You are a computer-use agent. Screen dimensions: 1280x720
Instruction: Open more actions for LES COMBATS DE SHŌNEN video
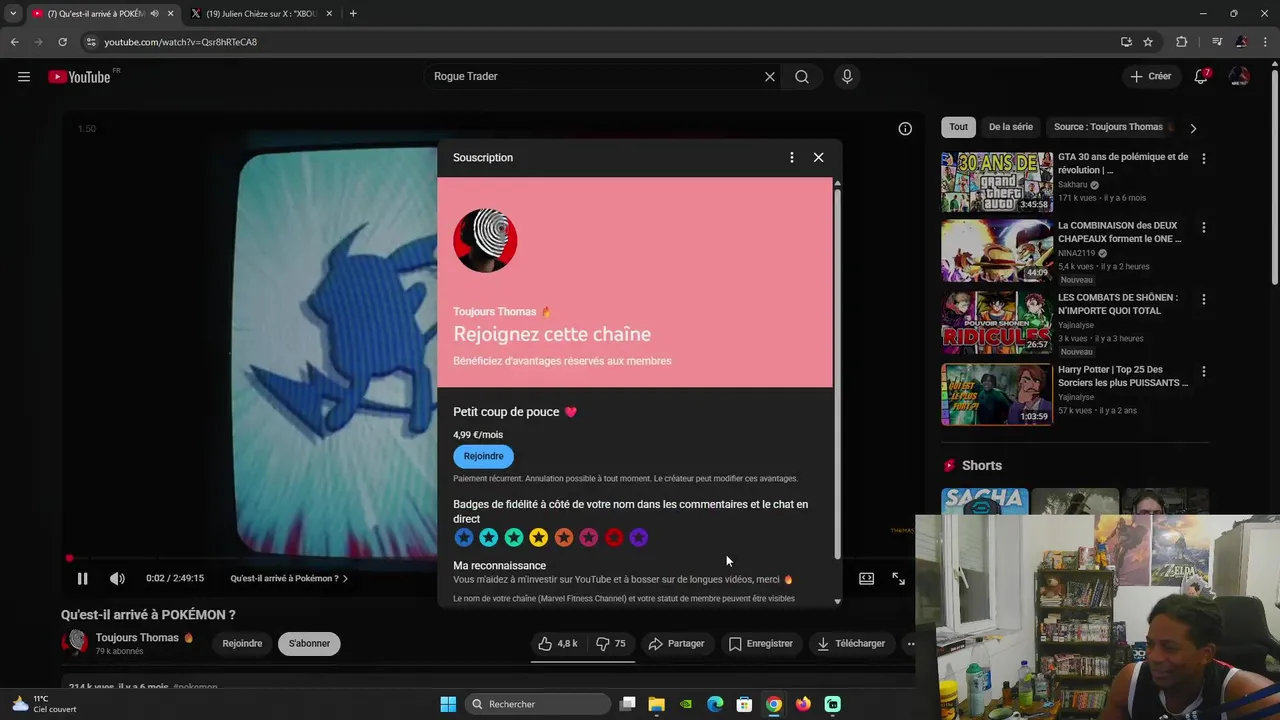pos(1204,300)
